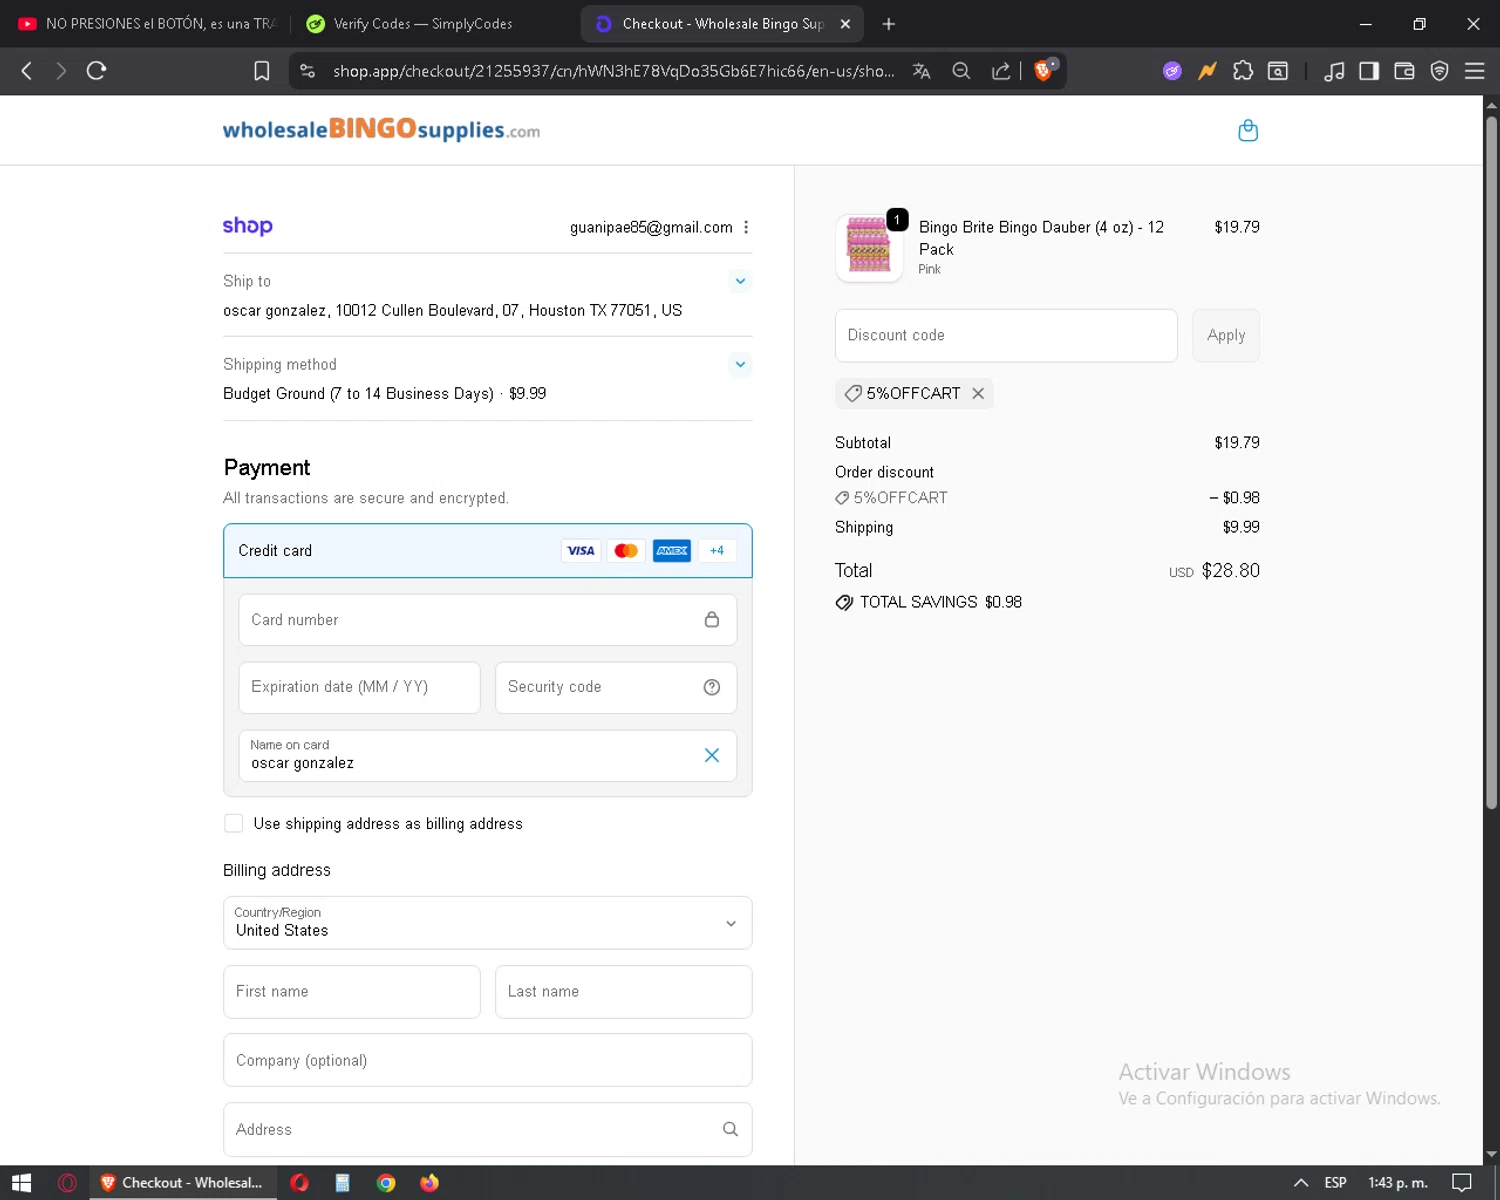This screenshot has width=1500, height=1200.
Task: Open the Checkout Brave taskbar button
Action: tap(181, 1183)
